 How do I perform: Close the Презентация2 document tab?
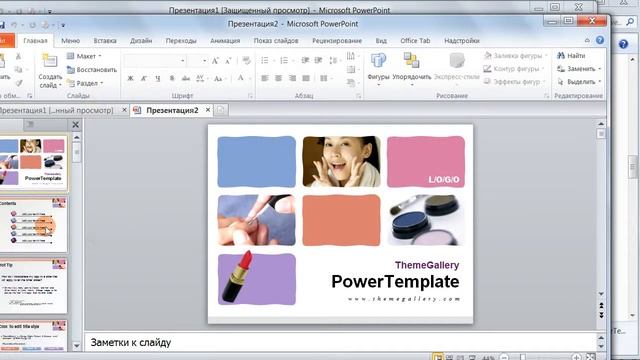pyautogui.click(x=208, y=110)
